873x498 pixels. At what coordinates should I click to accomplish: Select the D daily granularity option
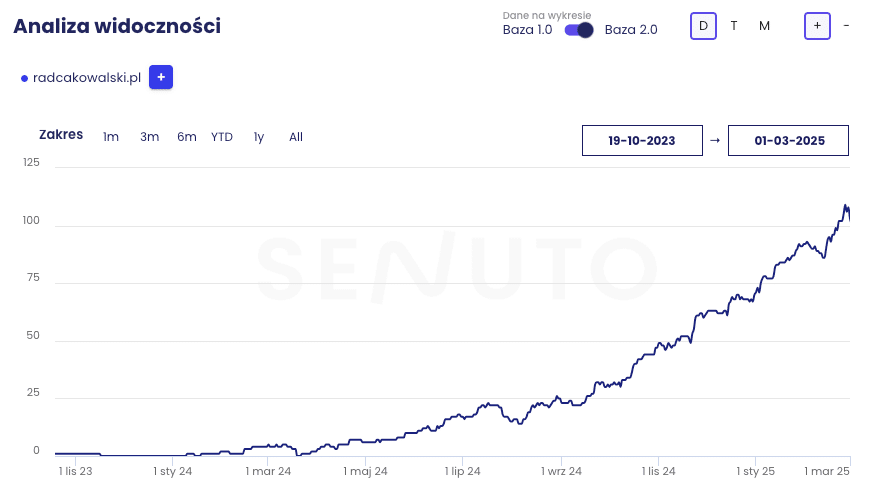tap(703, 26)
